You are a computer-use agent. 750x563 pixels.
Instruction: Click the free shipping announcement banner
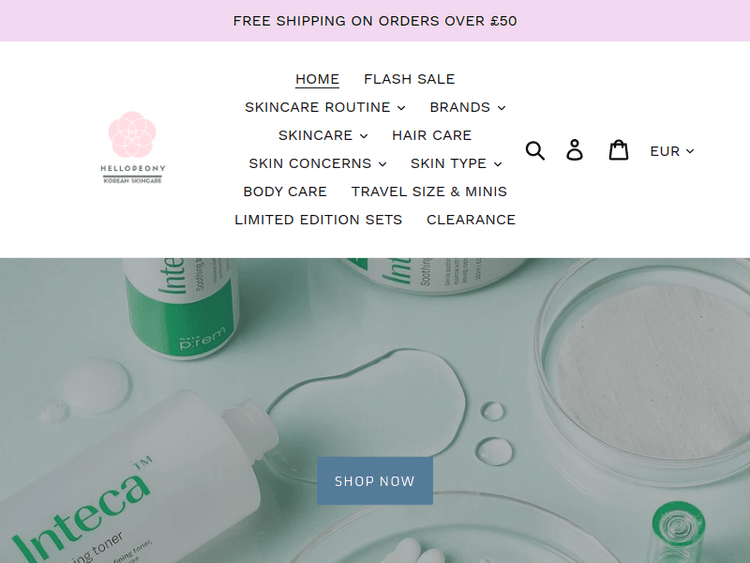(x=375, y=21)
